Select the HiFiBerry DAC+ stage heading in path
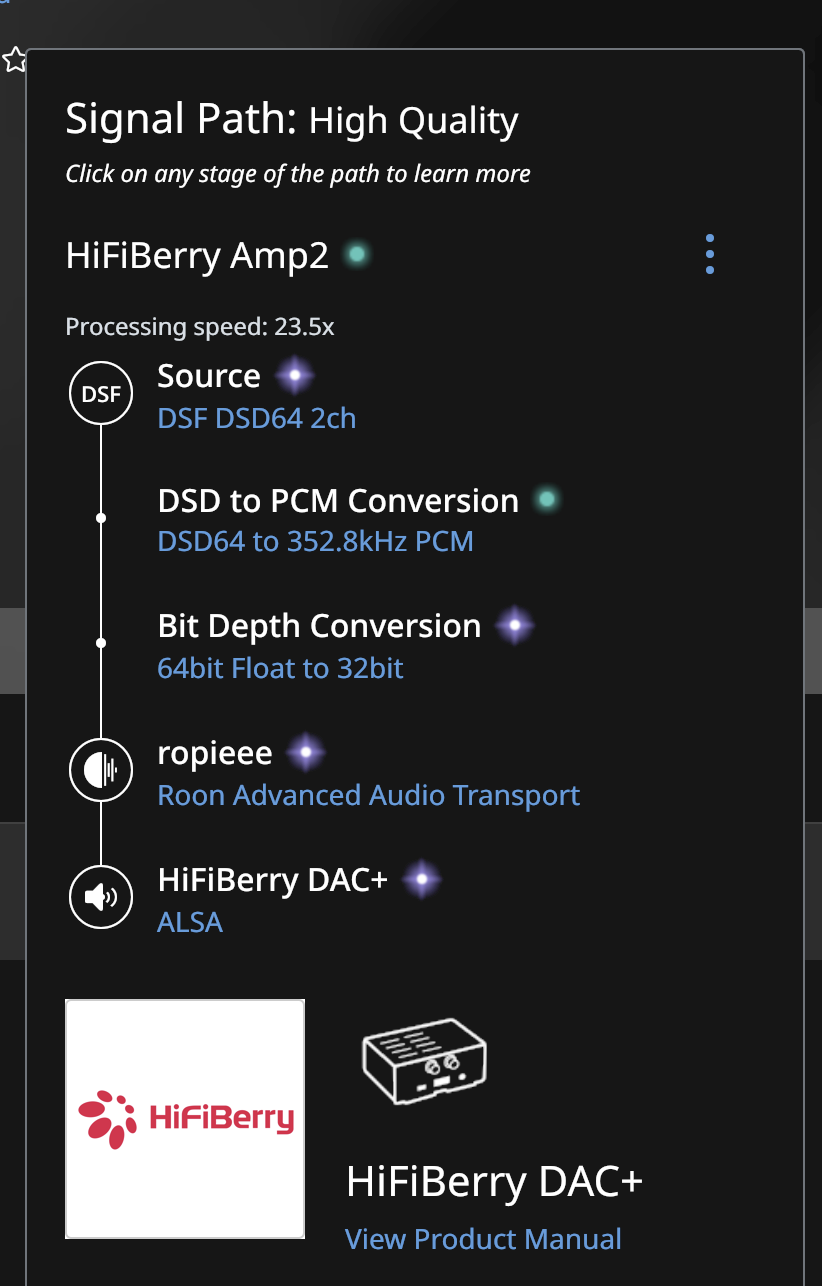 [272, 880]
